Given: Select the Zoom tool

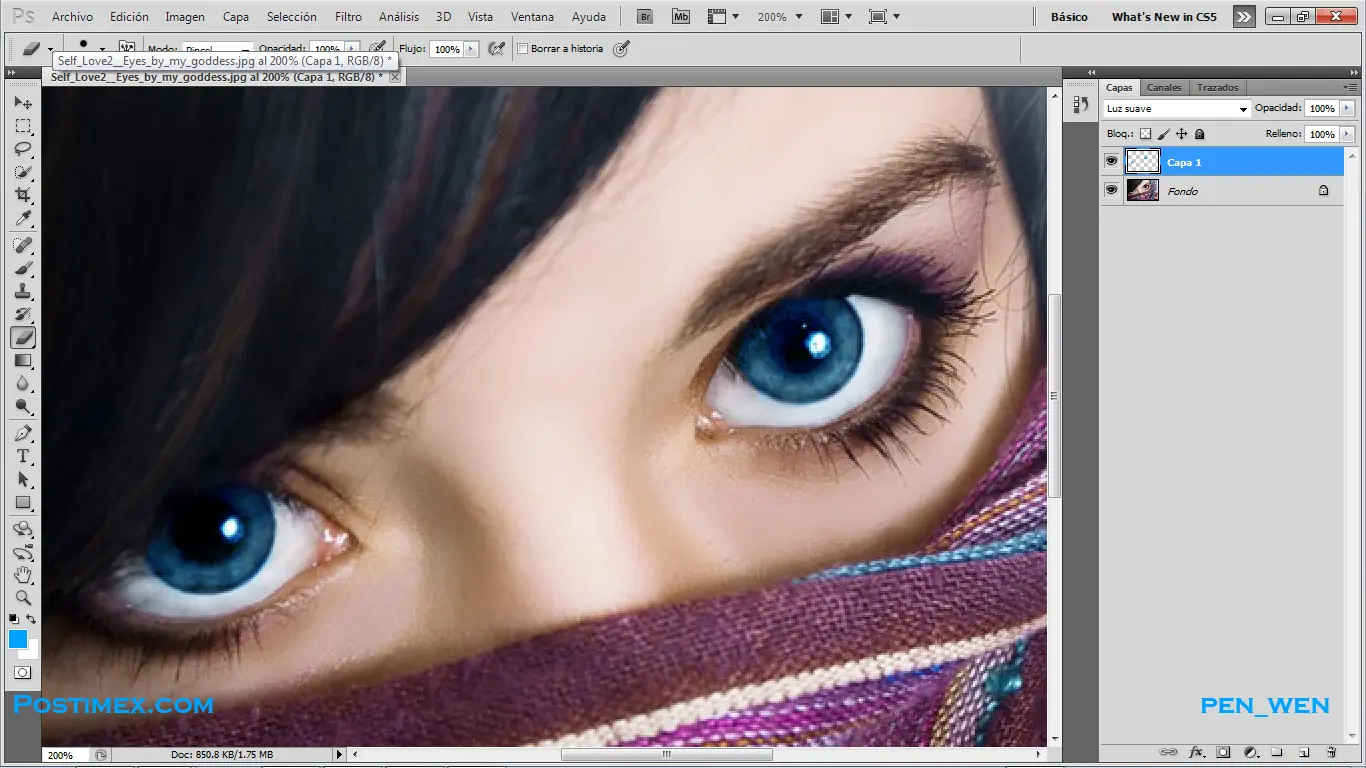Looking at the screenshot, I should coord(23,599).
